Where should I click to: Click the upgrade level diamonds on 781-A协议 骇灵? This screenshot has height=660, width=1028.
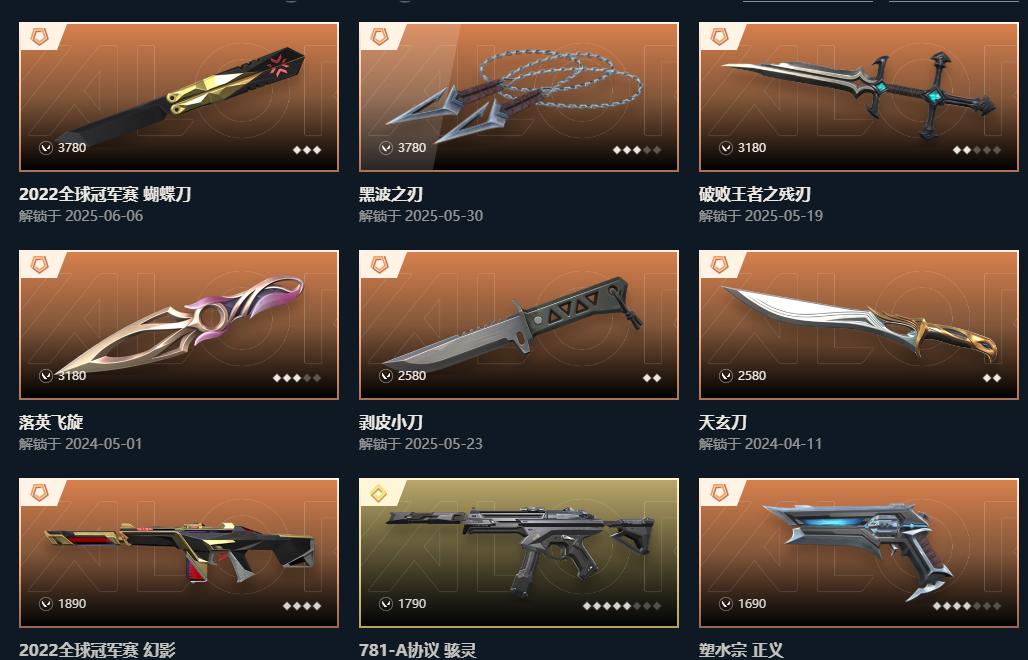click(x=622, y=606)
